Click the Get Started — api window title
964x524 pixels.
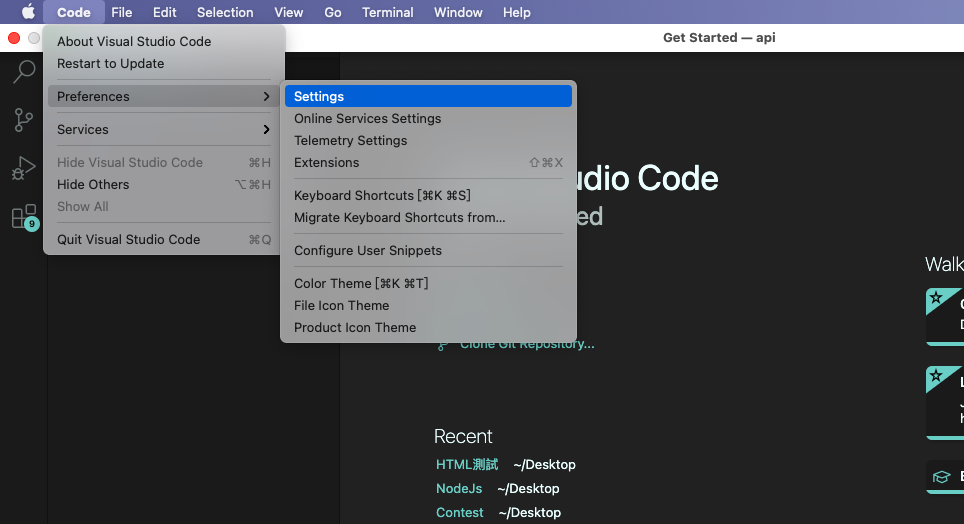(x=719, y=38)
